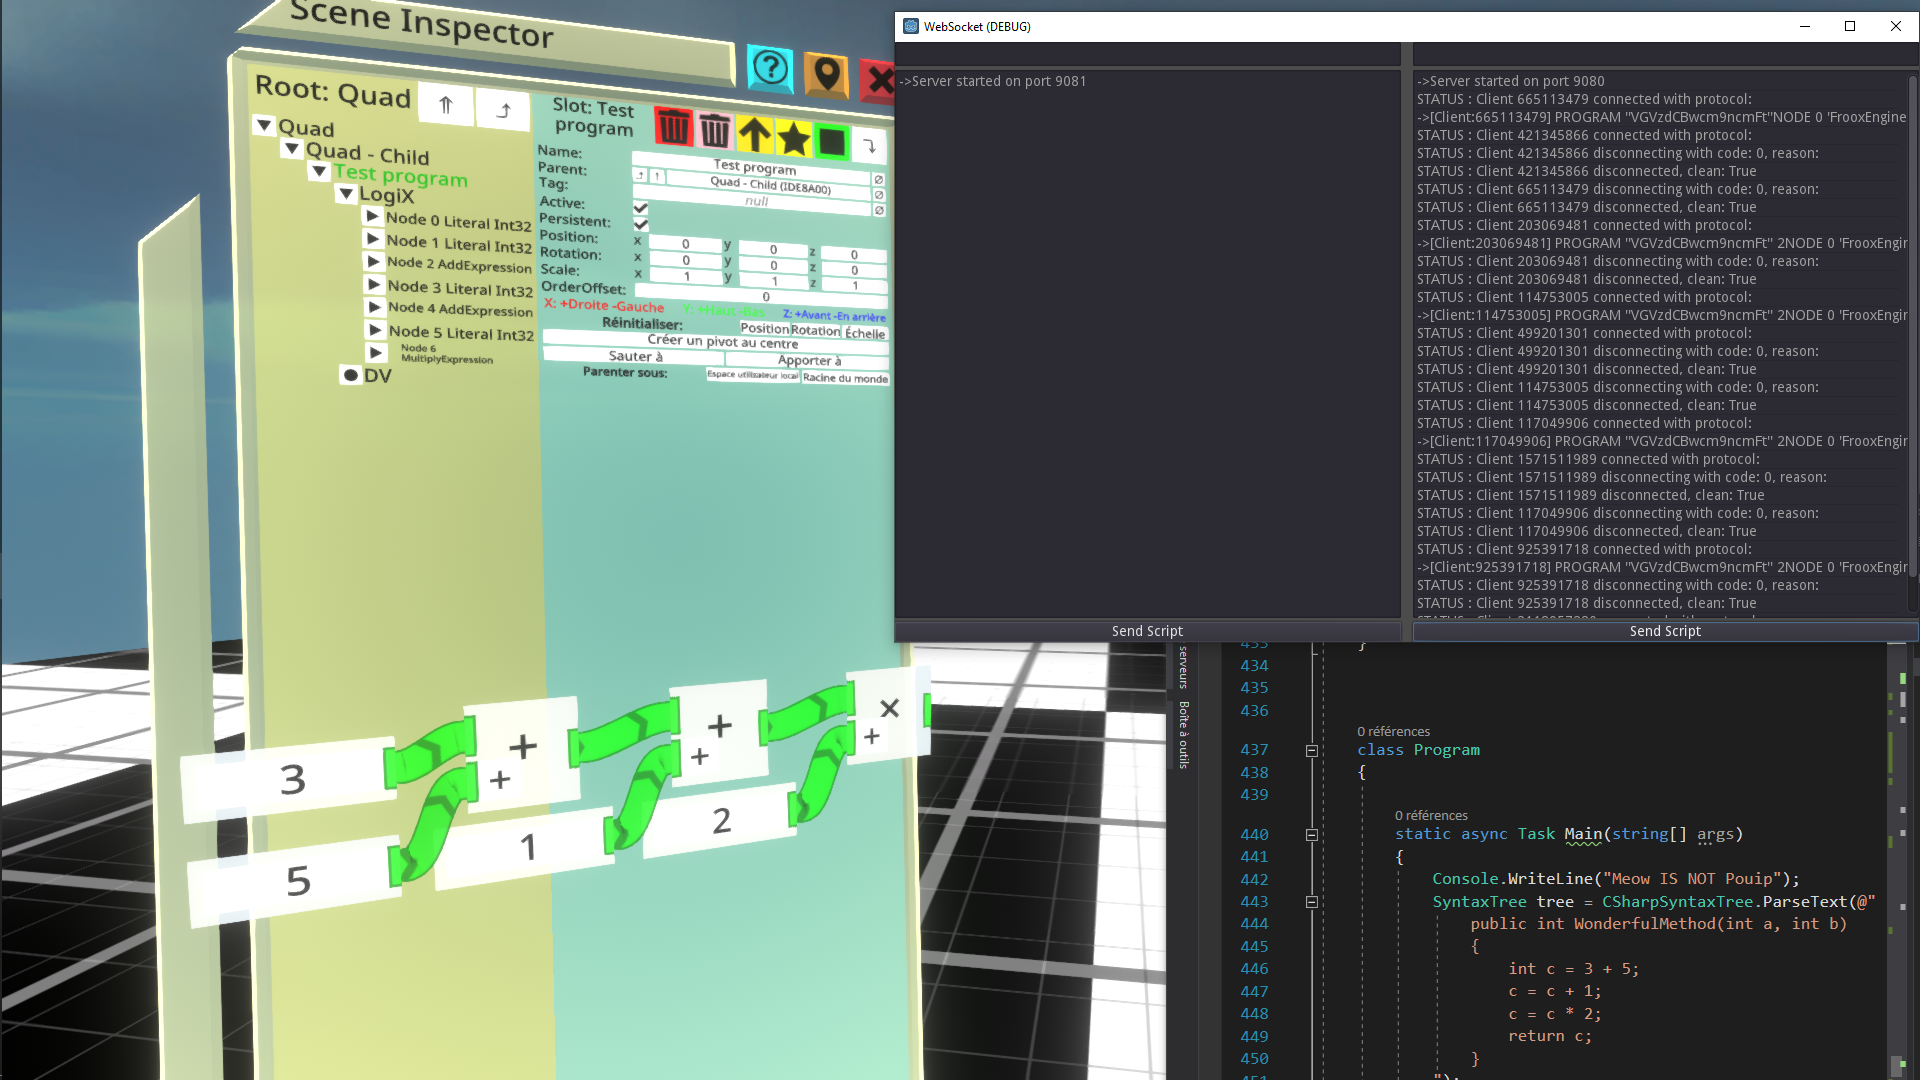
Task: Click the yellow up-arrow insert parent icon
Action: pyautogui.click(x=755, y=134)
